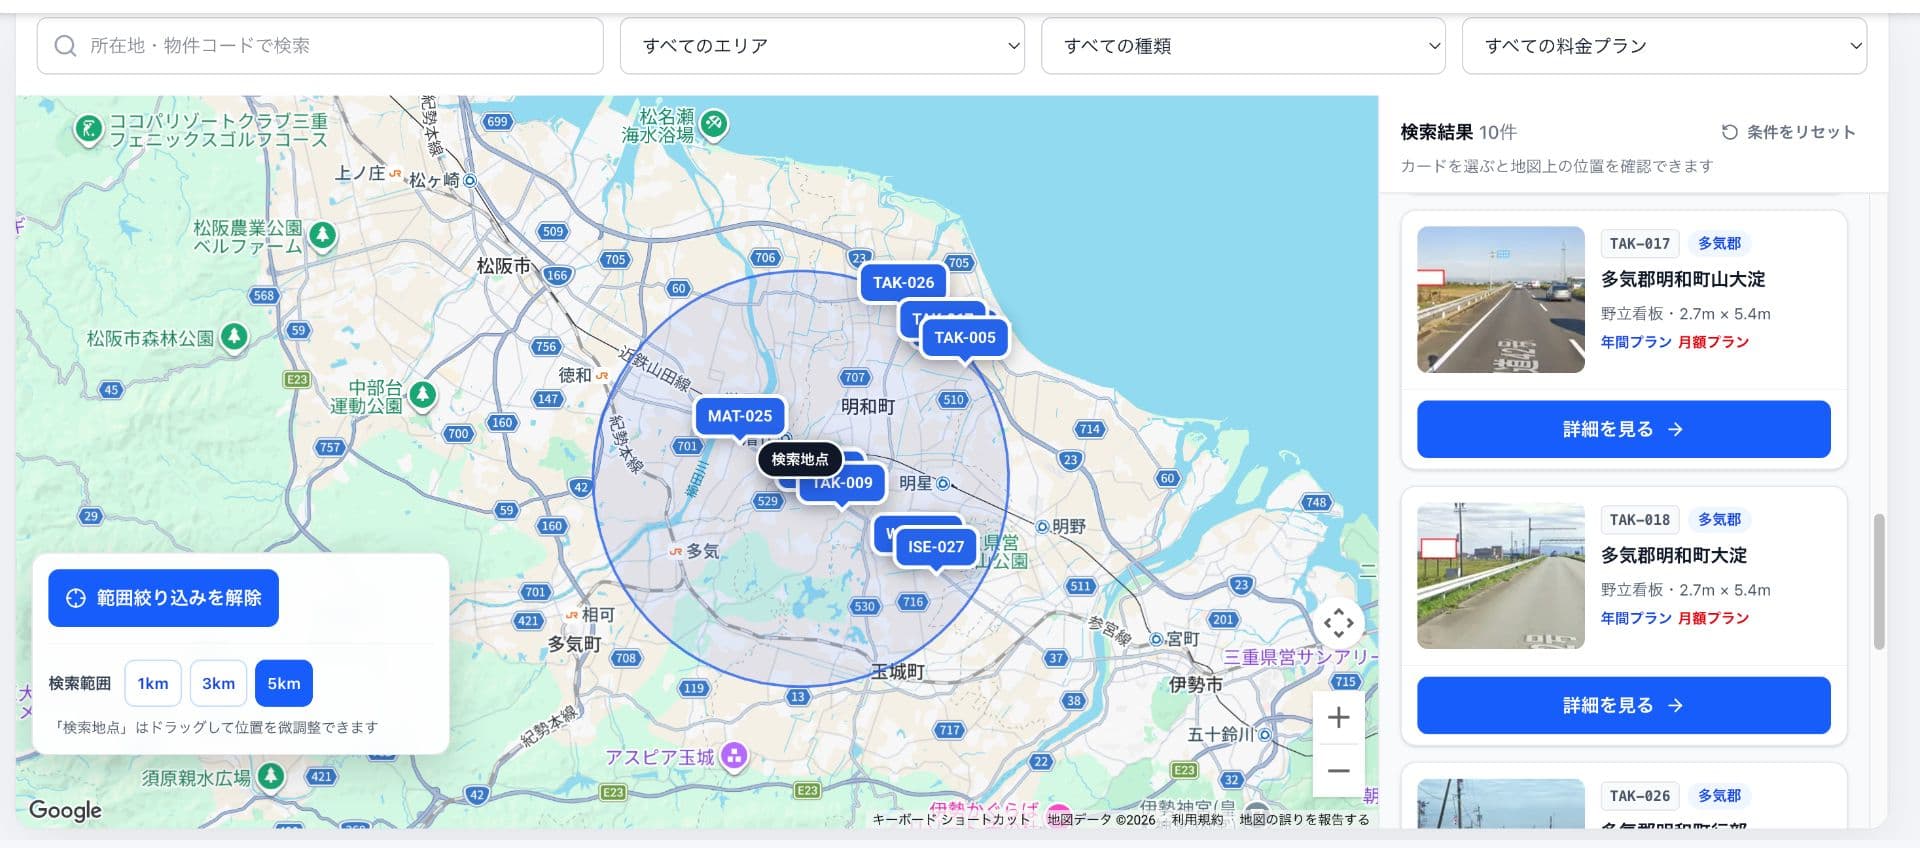The image size is (1920, 848).
Task: Click the 松阪市森林公園 park icon
Action: pos(234,337)
